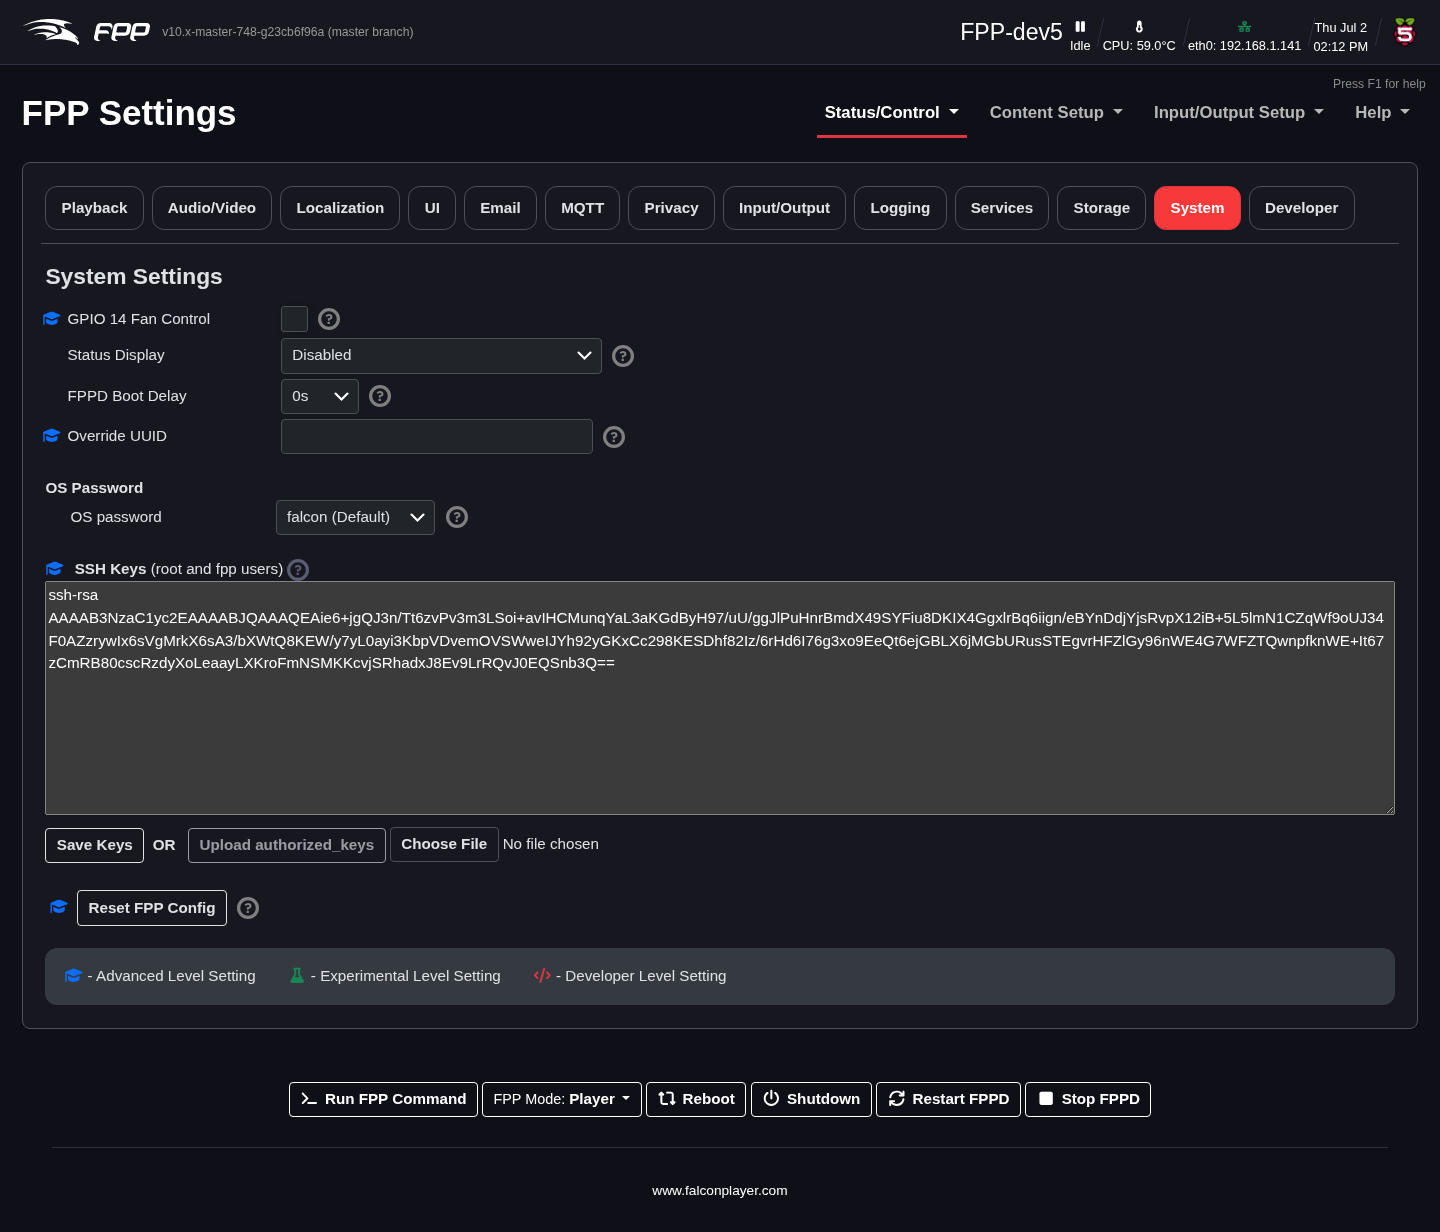
Task: Click the Restart FPPD button
Action: tap(948, 1099)
